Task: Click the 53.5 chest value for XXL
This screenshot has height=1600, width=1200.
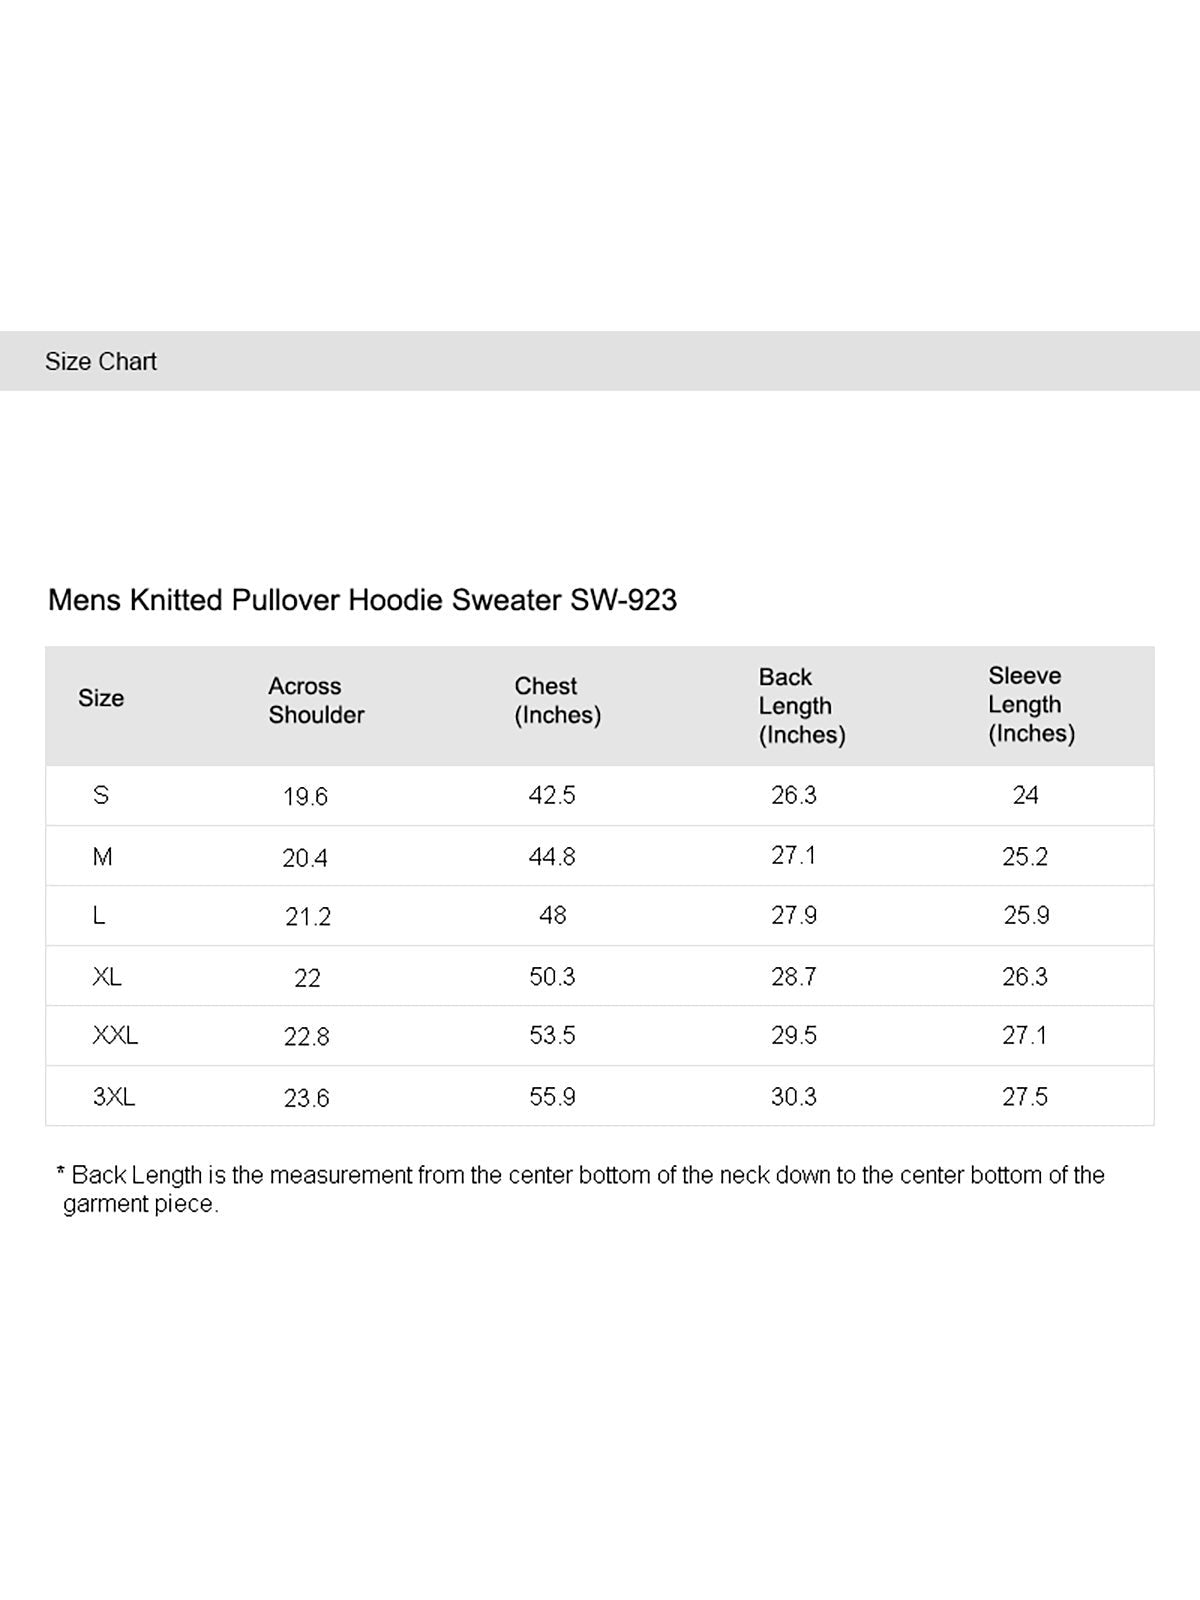Action: tap(552, 1036)
